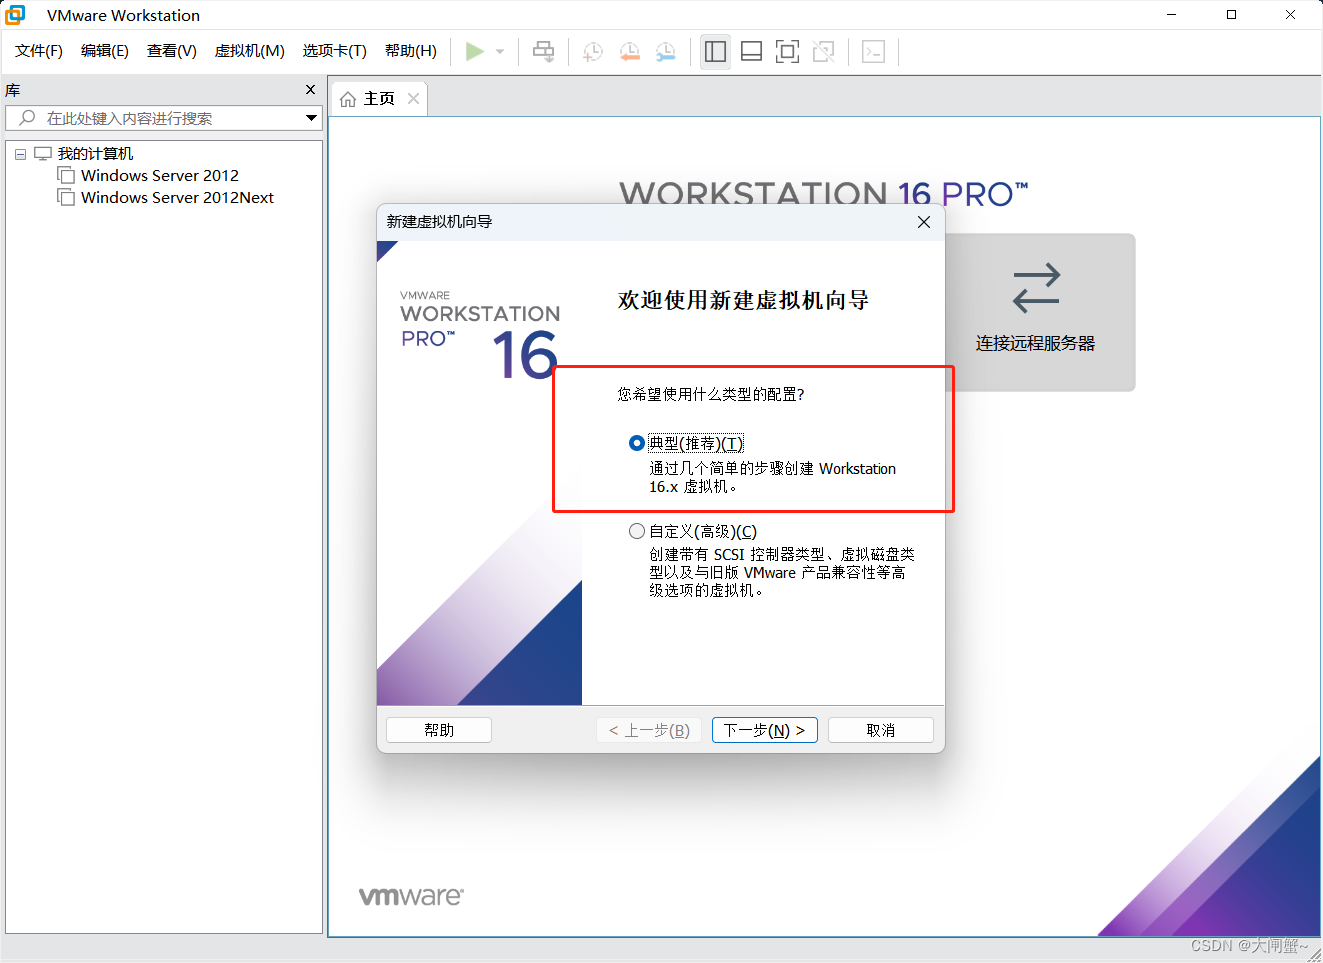Click the Windows Server 2012 VM icon
1323x963 pixels.
click(66, 176)
